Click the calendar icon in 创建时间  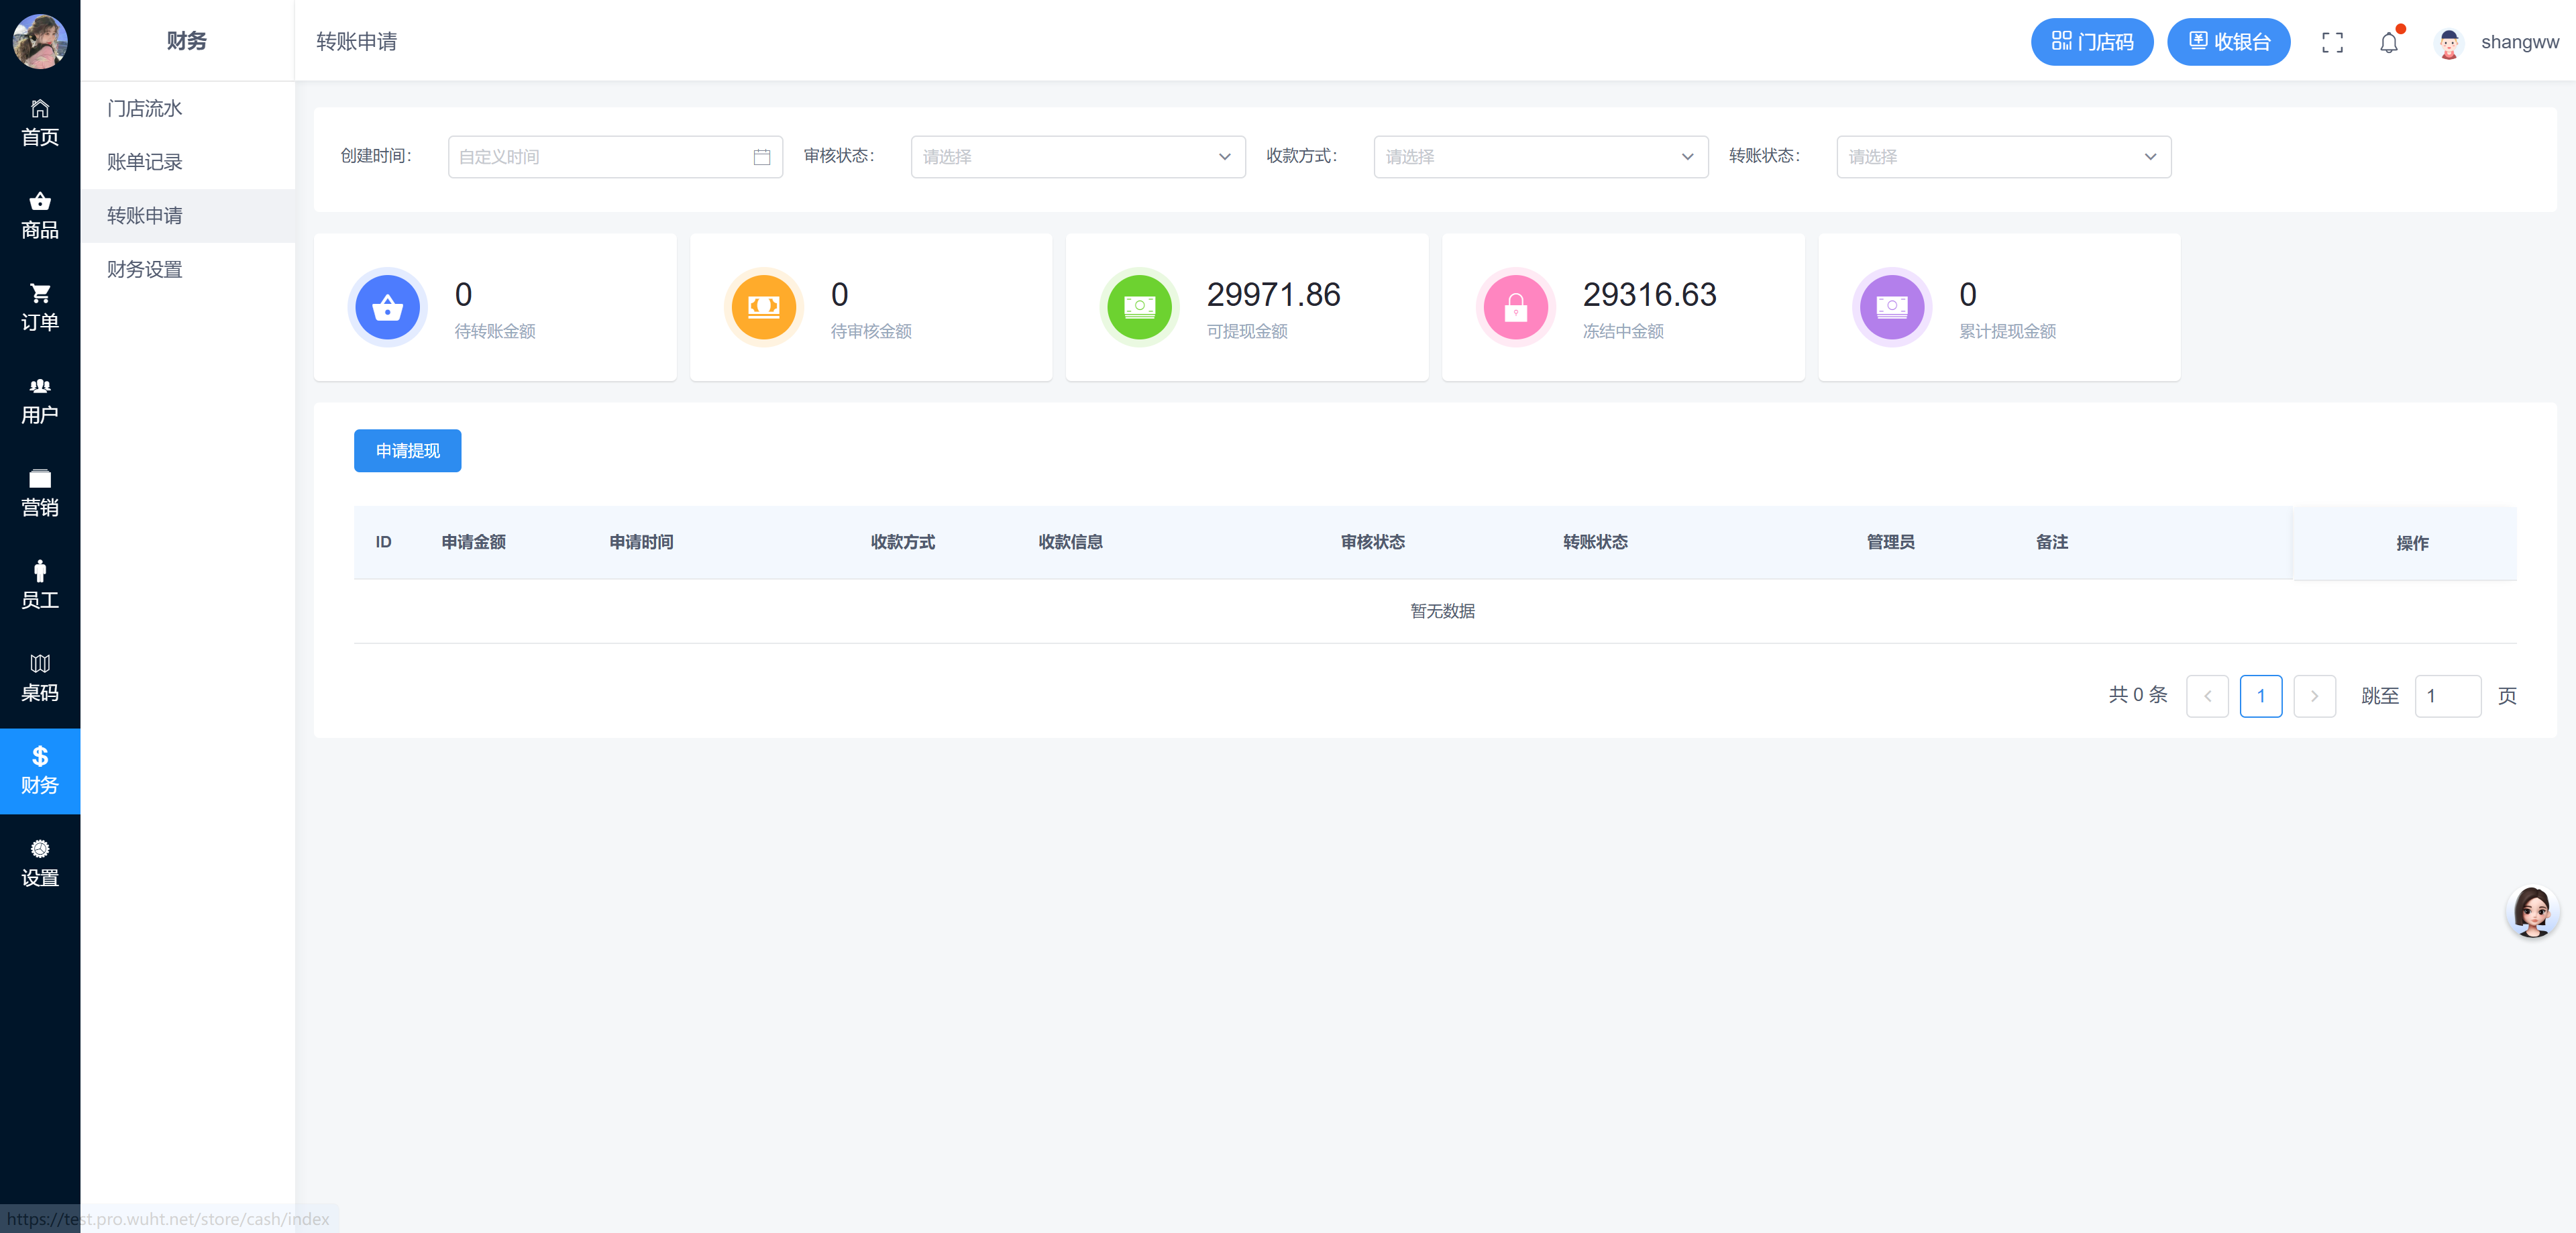[x=761, y=157]
